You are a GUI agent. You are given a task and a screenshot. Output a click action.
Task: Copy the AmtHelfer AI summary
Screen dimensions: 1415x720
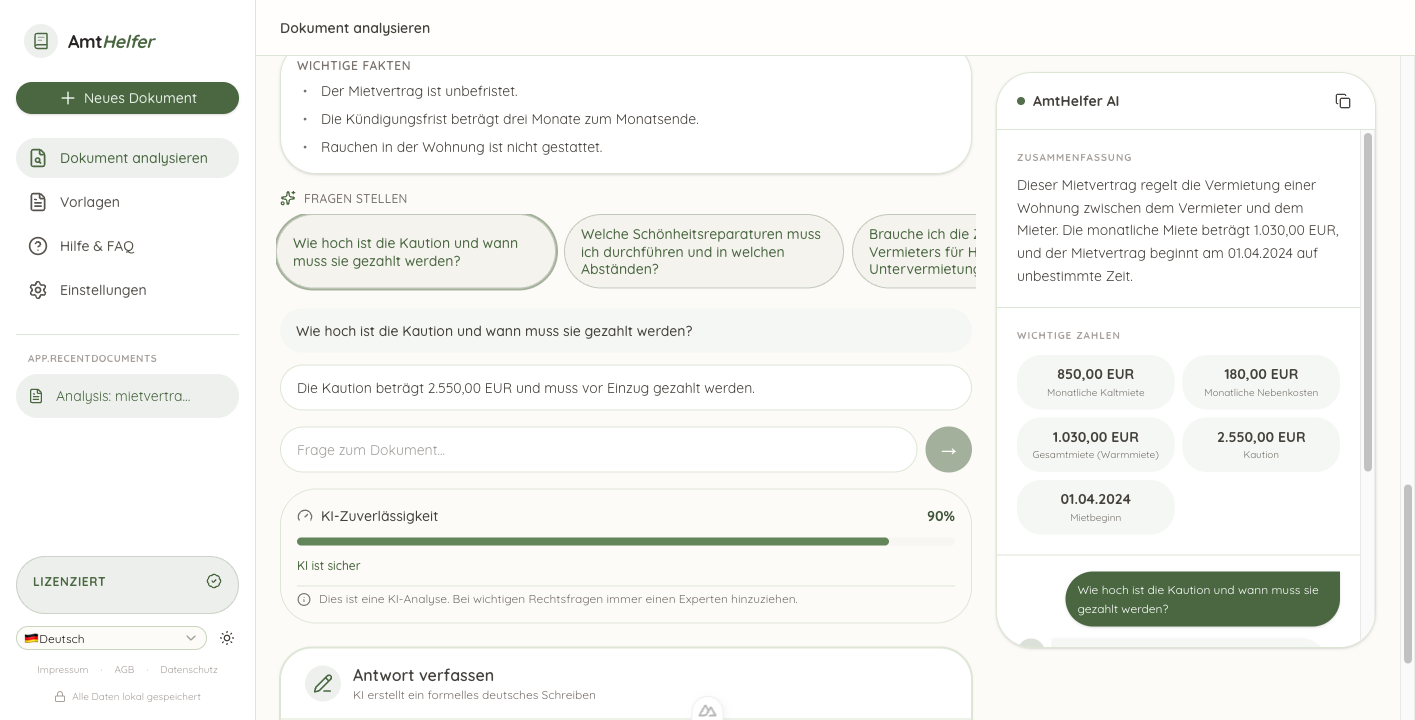[x=1342, y=101]
